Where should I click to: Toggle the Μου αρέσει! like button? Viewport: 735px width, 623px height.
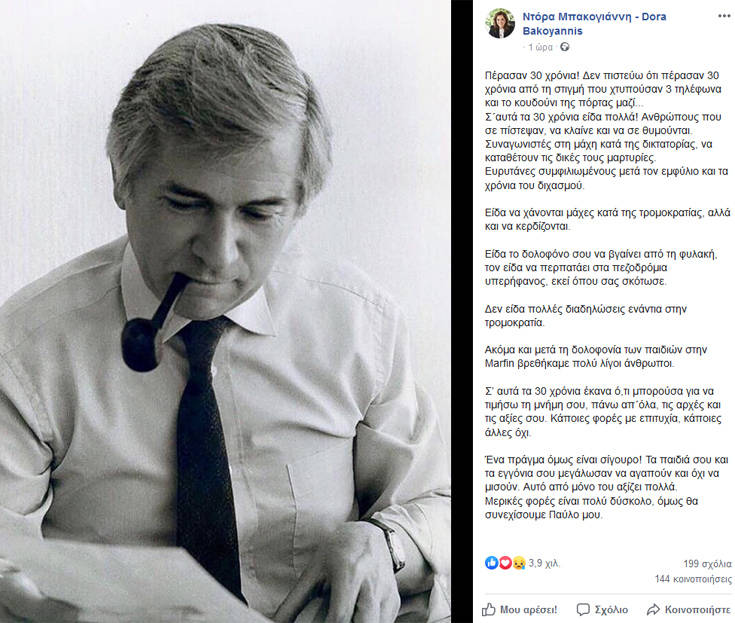521,608
